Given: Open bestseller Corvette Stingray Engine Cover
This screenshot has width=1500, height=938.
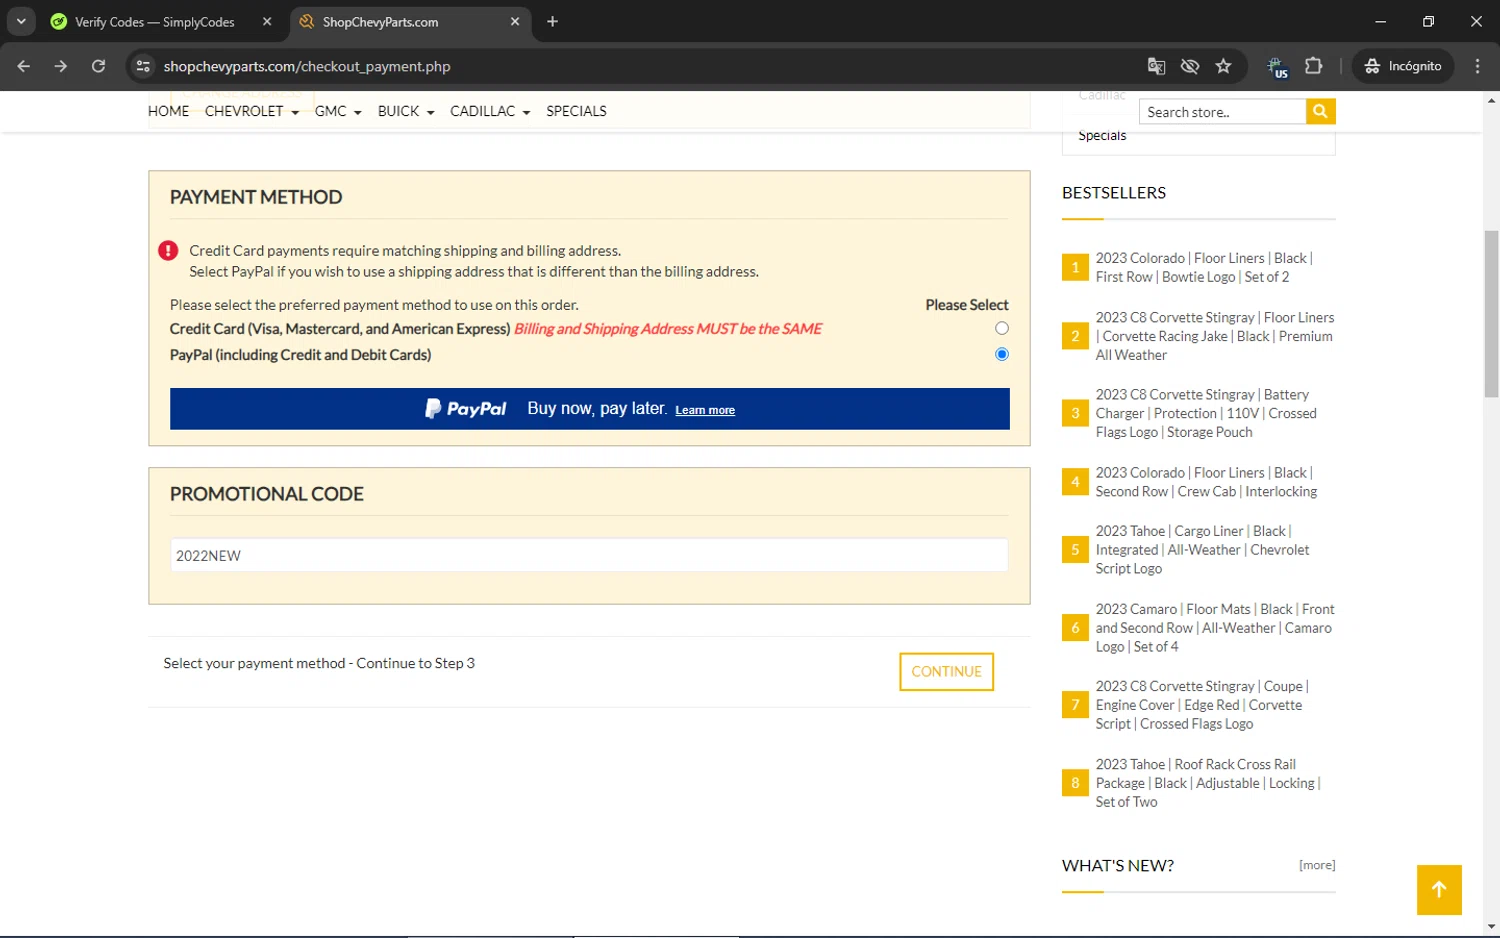Looking at the screenshot, I should [x=1202, y=705].
